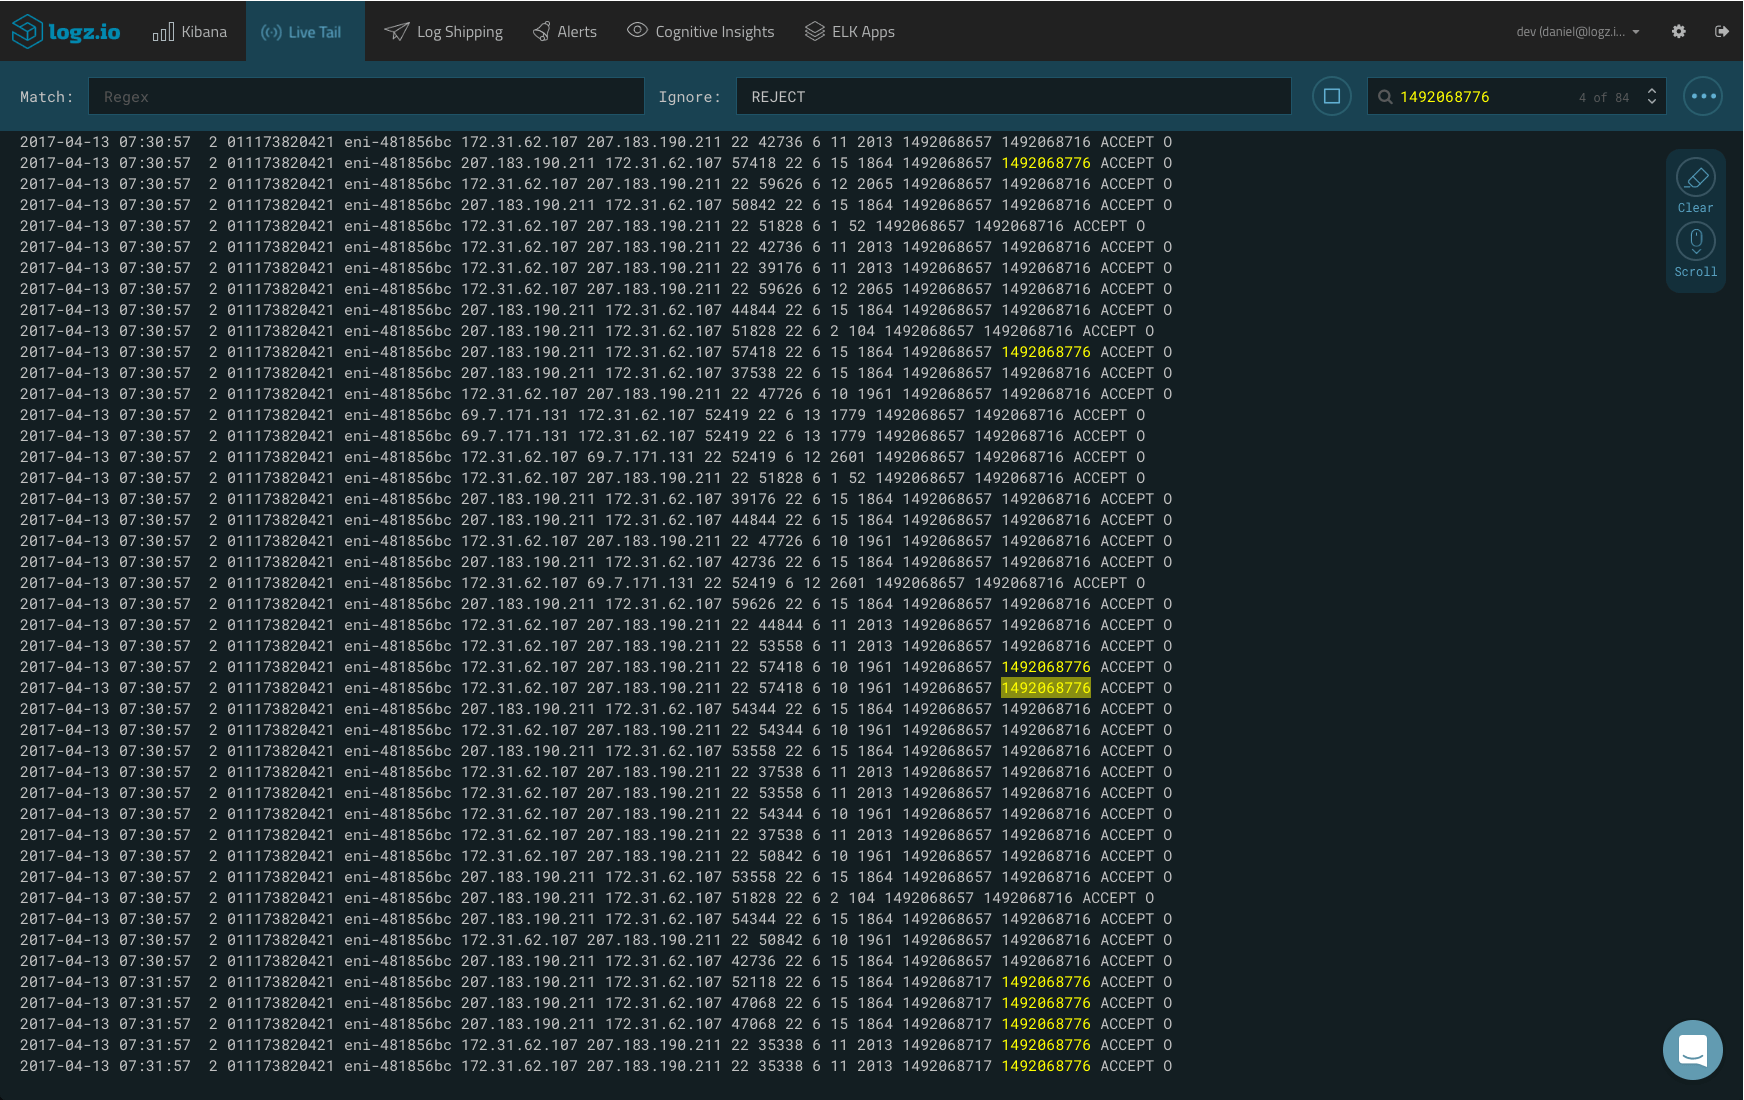Switch to the Live Tail tab

(x=305, y=32)
